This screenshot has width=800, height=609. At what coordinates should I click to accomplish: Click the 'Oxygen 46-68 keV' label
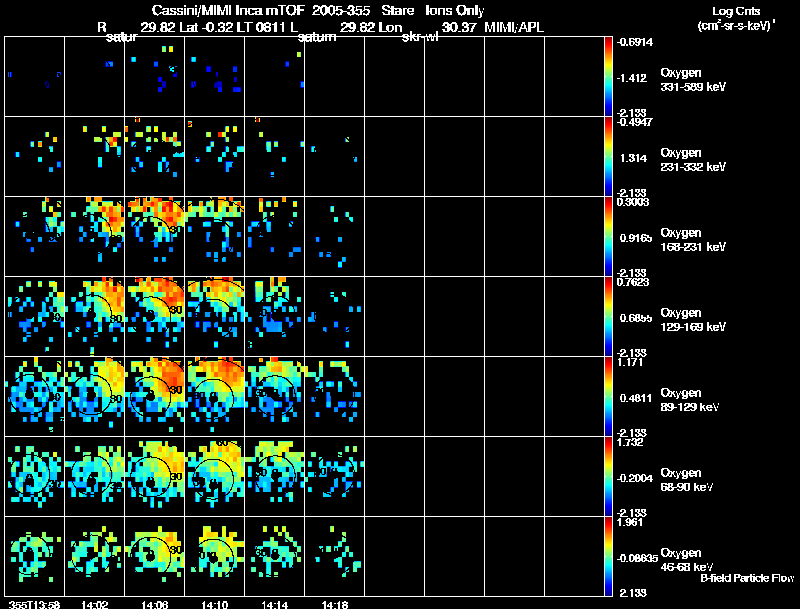click(x=687, y=560)
